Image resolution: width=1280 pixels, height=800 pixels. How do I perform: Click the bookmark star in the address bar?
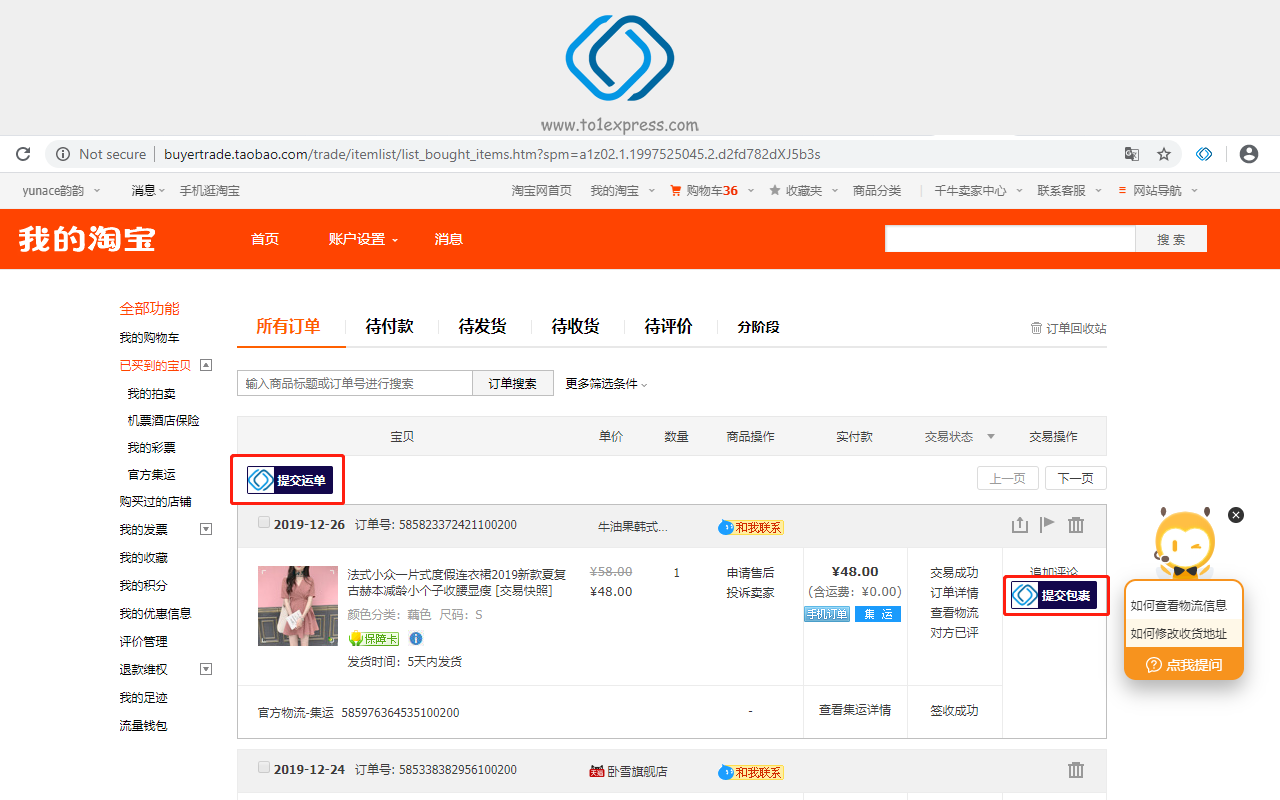tap(1163, 154)
